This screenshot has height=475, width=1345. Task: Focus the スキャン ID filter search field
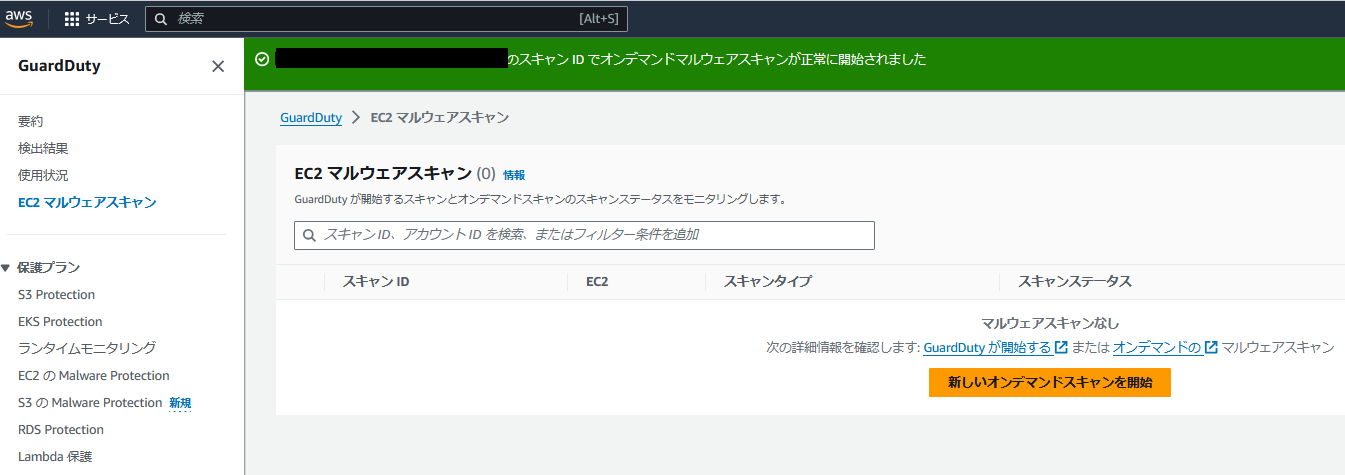tap(584, 235)
